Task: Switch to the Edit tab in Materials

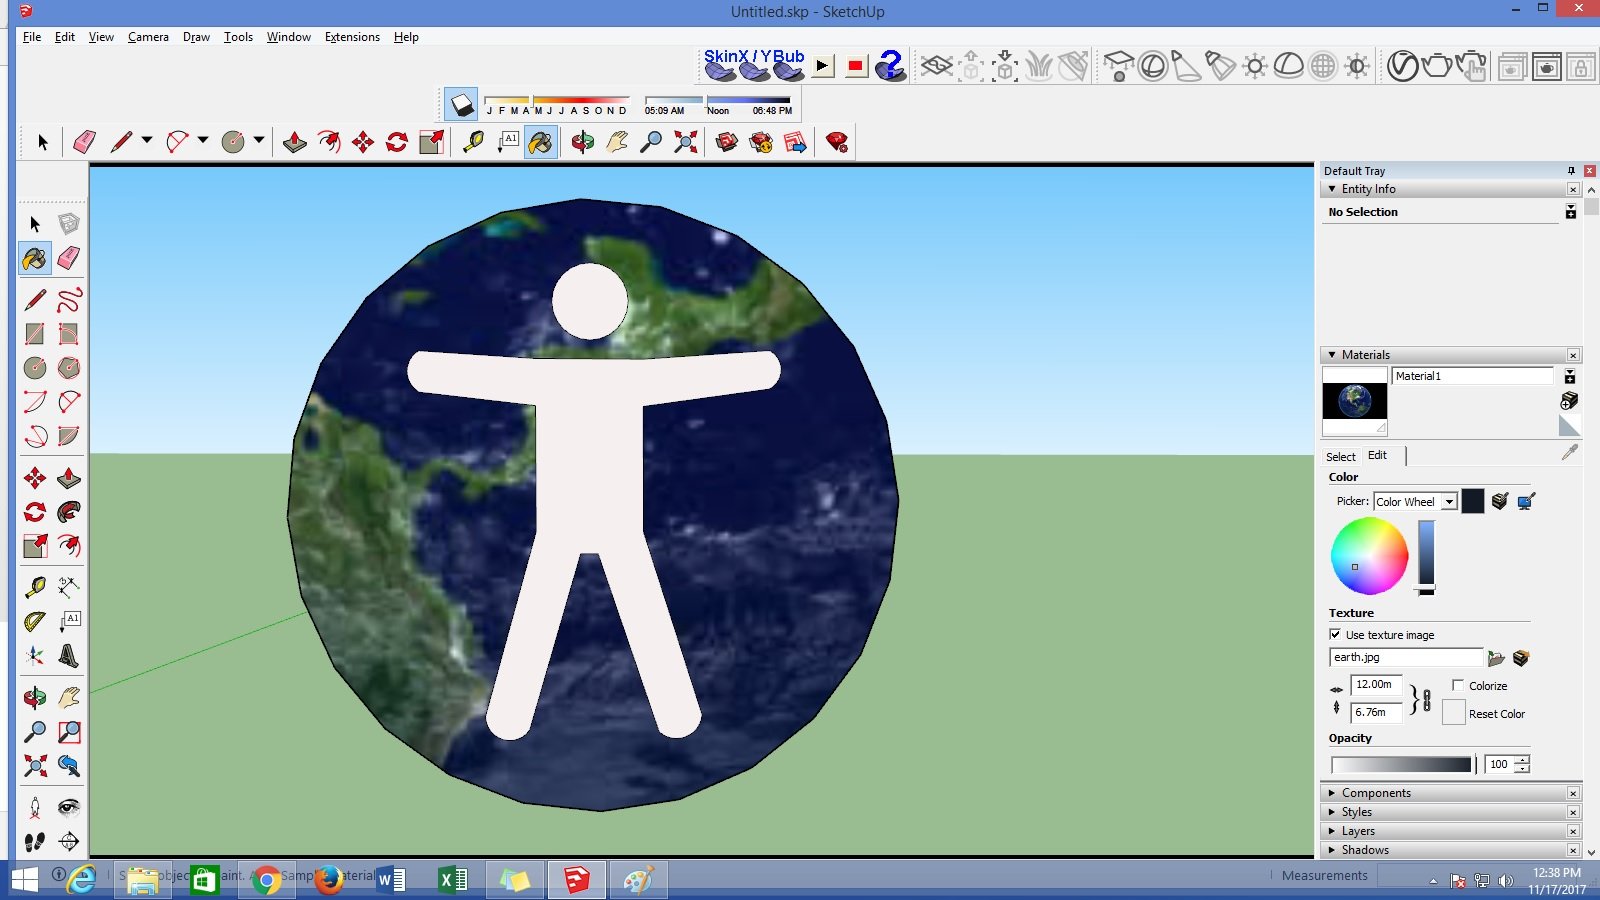Action: [x=1377, y=455]
